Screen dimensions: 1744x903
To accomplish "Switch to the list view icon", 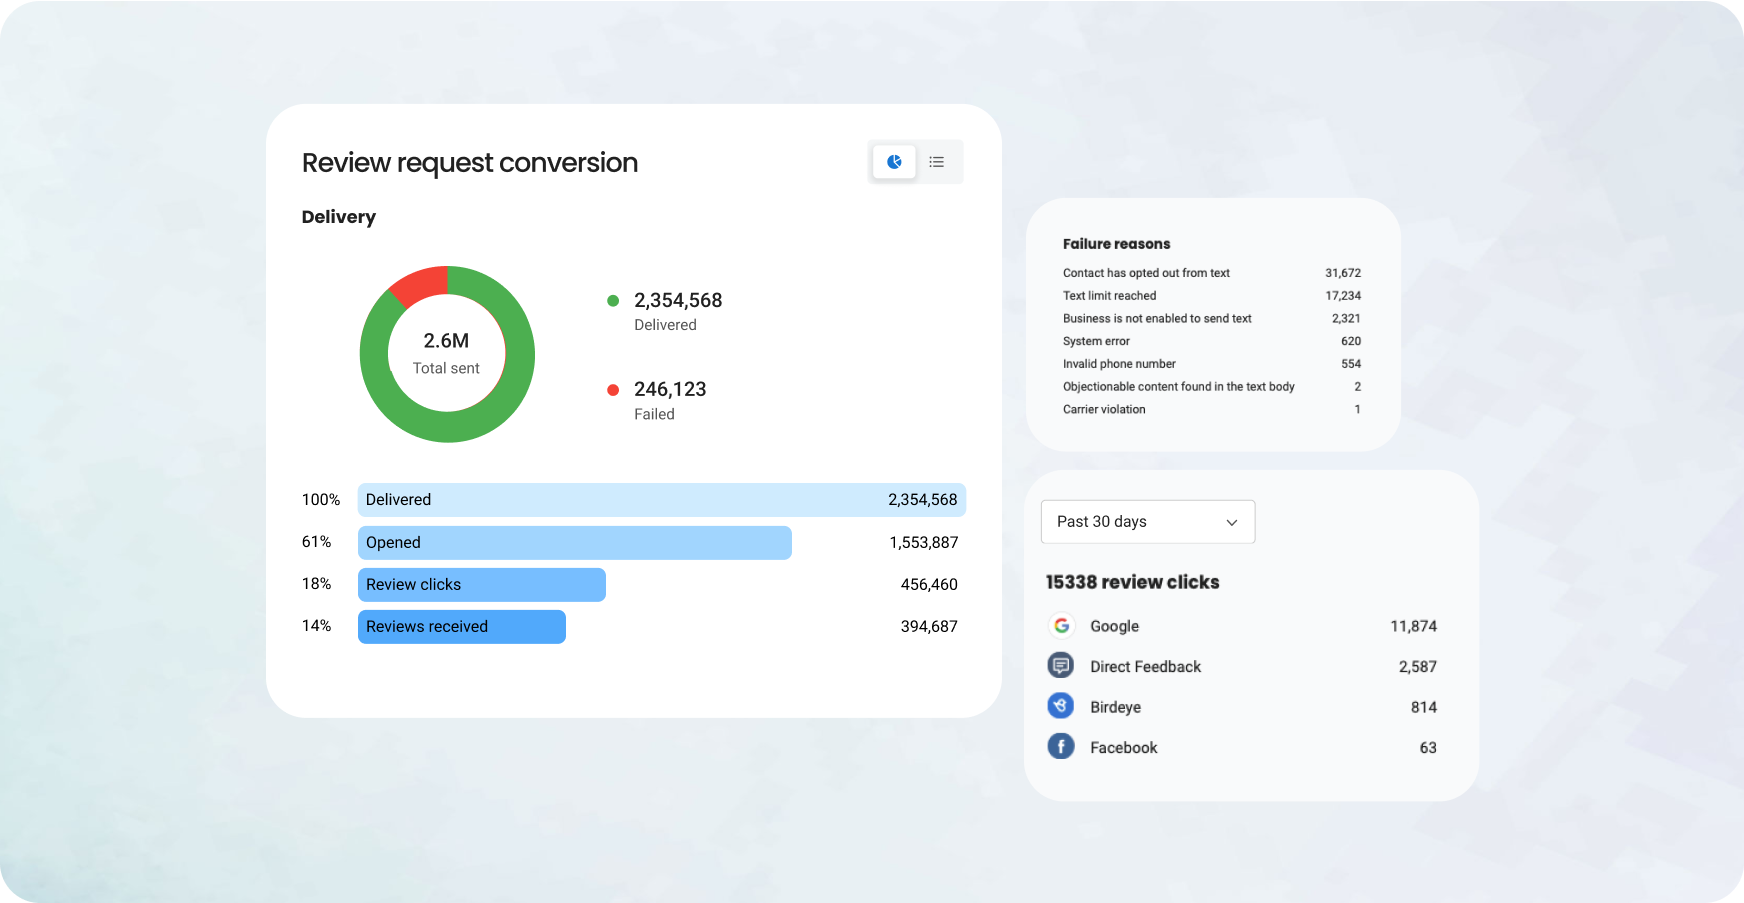I will click(936, 161).
